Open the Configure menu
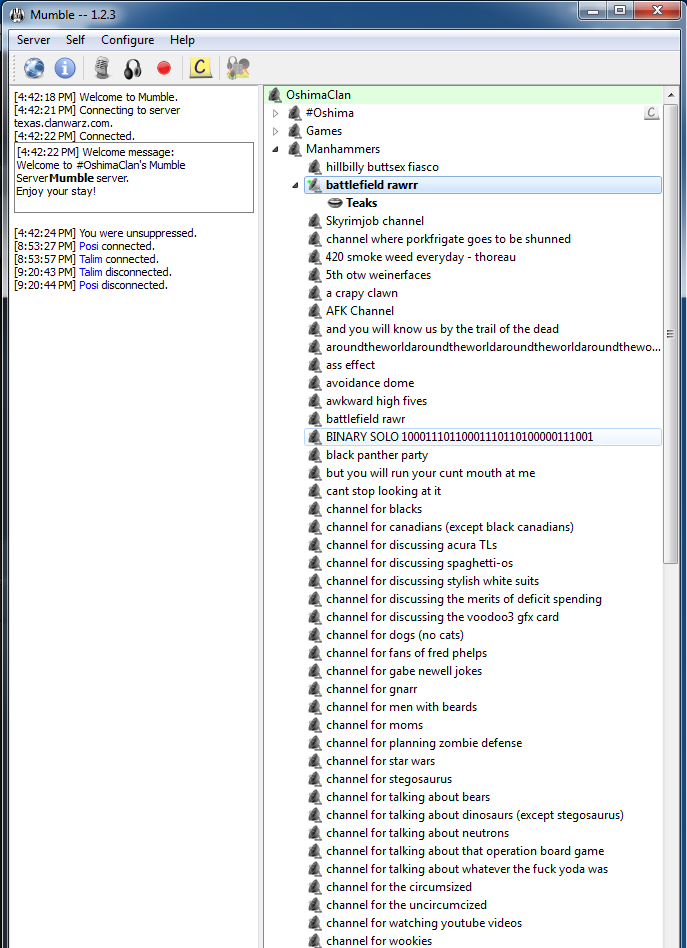 (x=127, y=40)
